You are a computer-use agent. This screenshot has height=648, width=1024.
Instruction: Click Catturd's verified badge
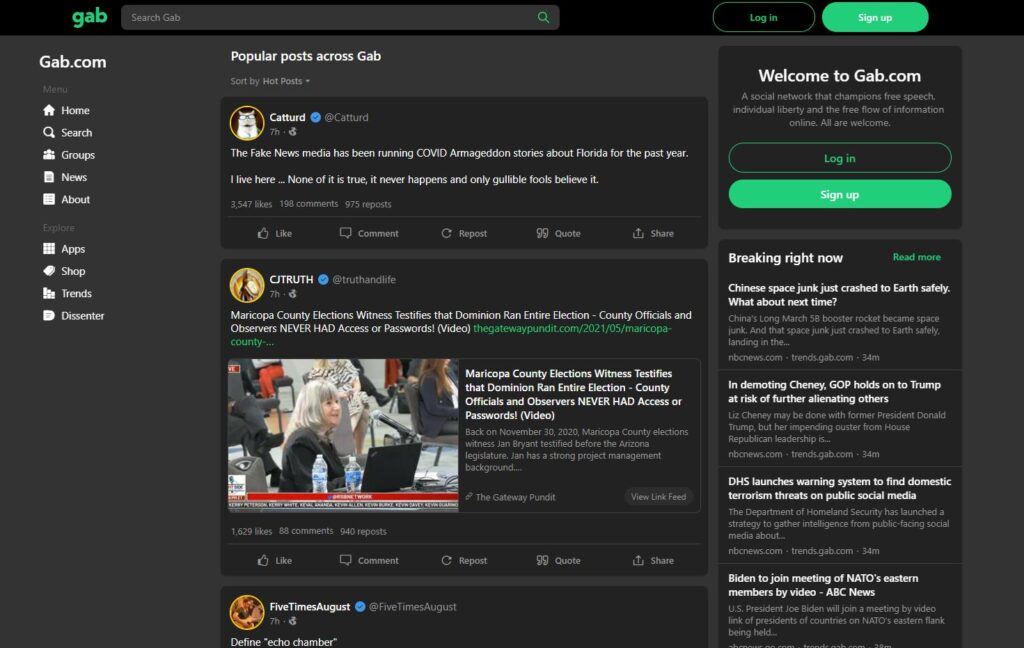(x=315, y=118)
